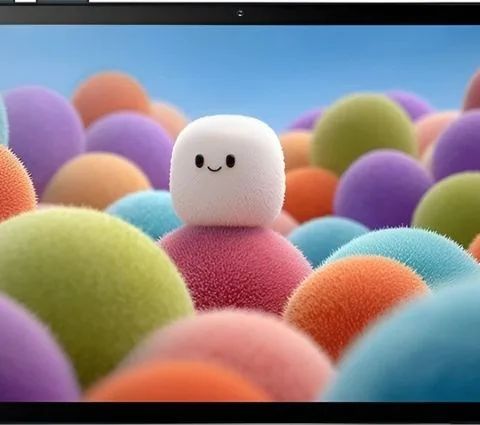Select the green ball at the right edge
The image size is (480, 425).
coord(448,208)
